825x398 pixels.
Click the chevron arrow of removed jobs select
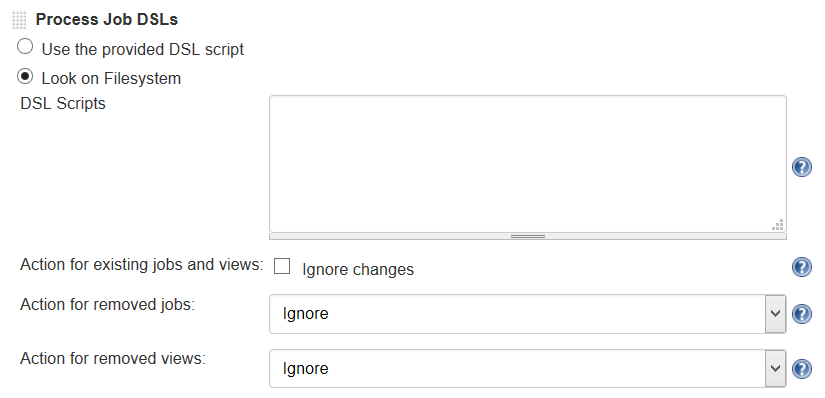coord(775,314)
